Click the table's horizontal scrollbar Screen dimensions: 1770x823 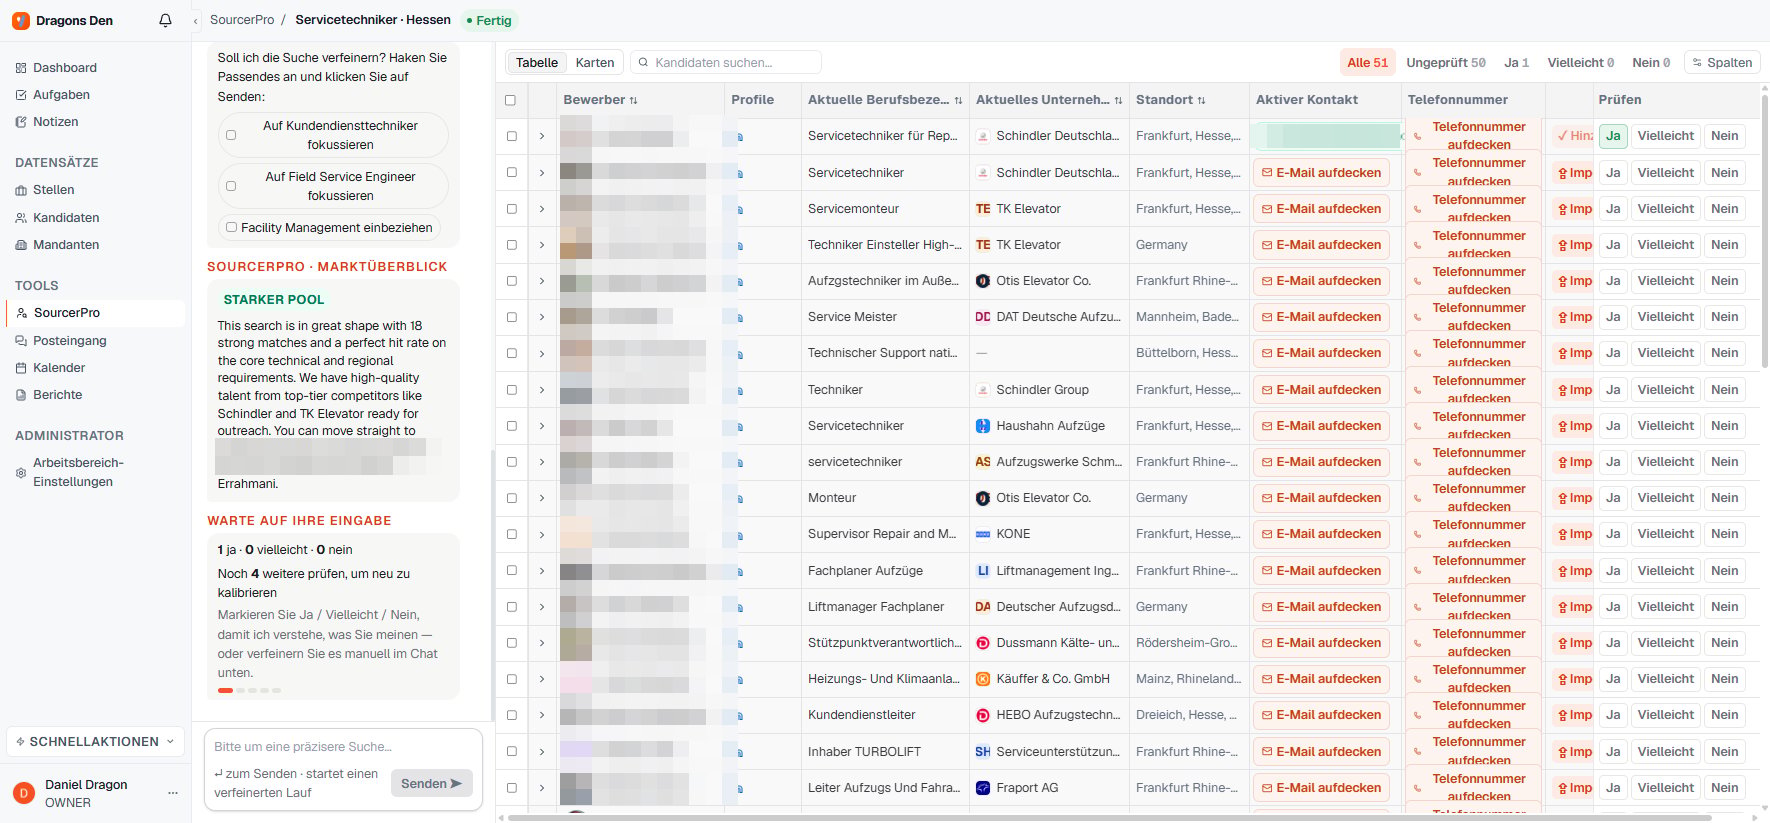(1109, 818)
